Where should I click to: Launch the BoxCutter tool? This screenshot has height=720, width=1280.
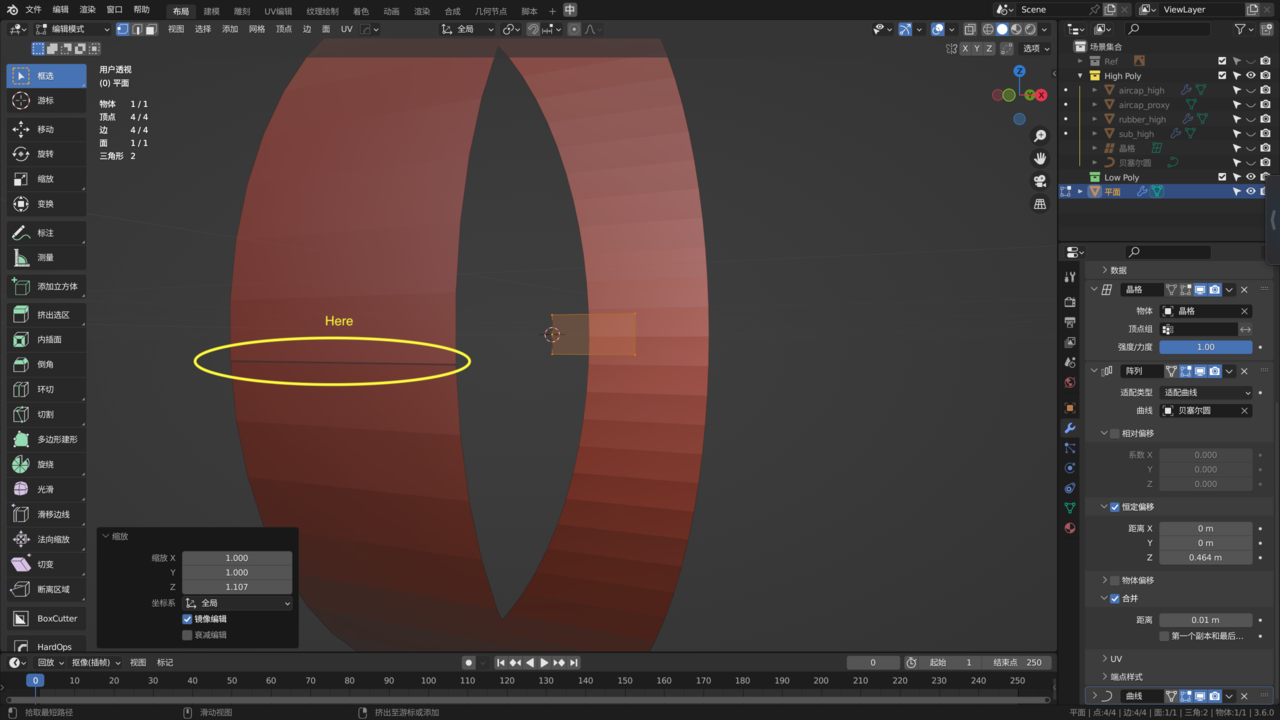(46, 619)
